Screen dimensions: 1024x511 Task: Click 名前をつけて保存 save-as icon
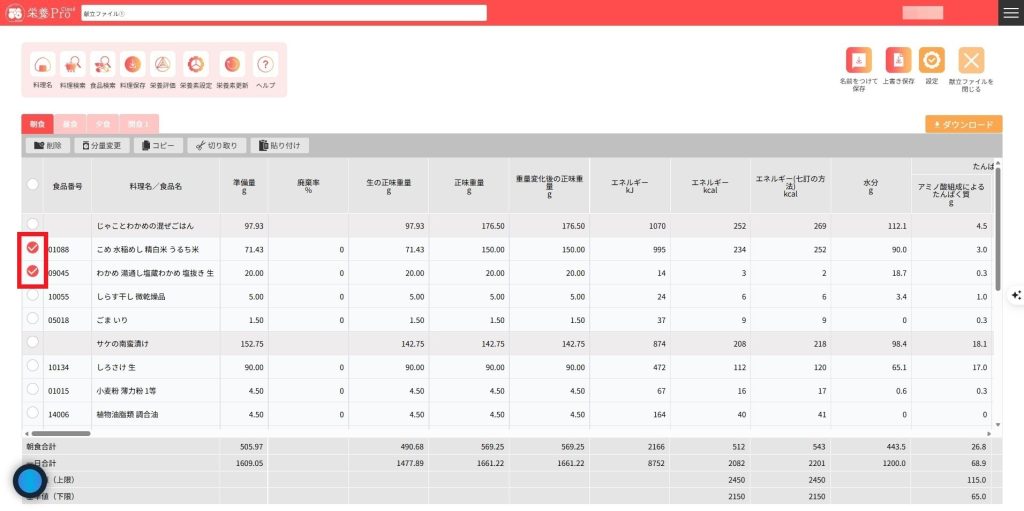tap(859, 61)
